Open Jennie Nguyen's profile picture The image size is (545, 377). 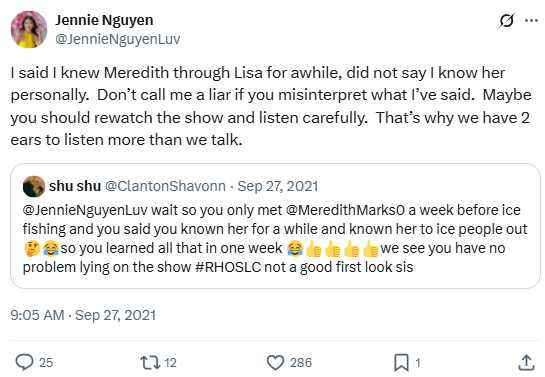[29, 29]
